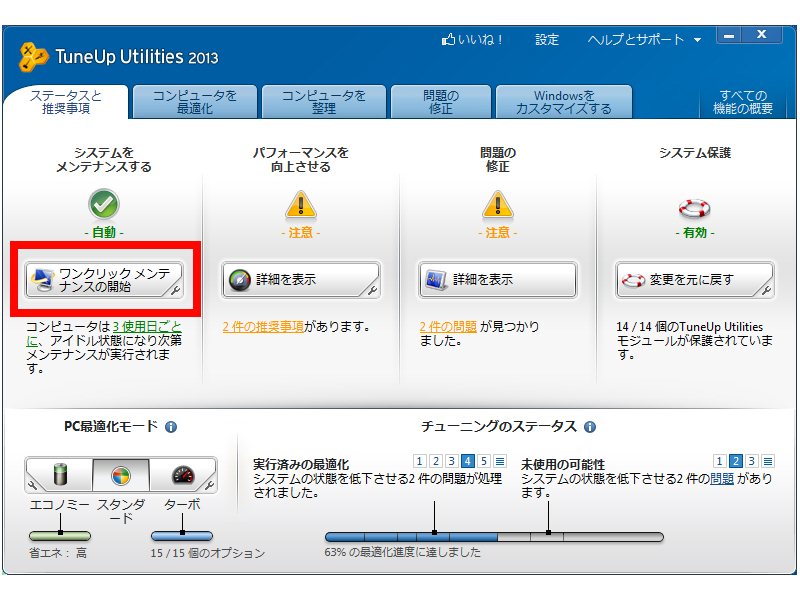Click the lifebuoy icon under システム保護
The image size is (800, 600).
click(x=694, y=208)
